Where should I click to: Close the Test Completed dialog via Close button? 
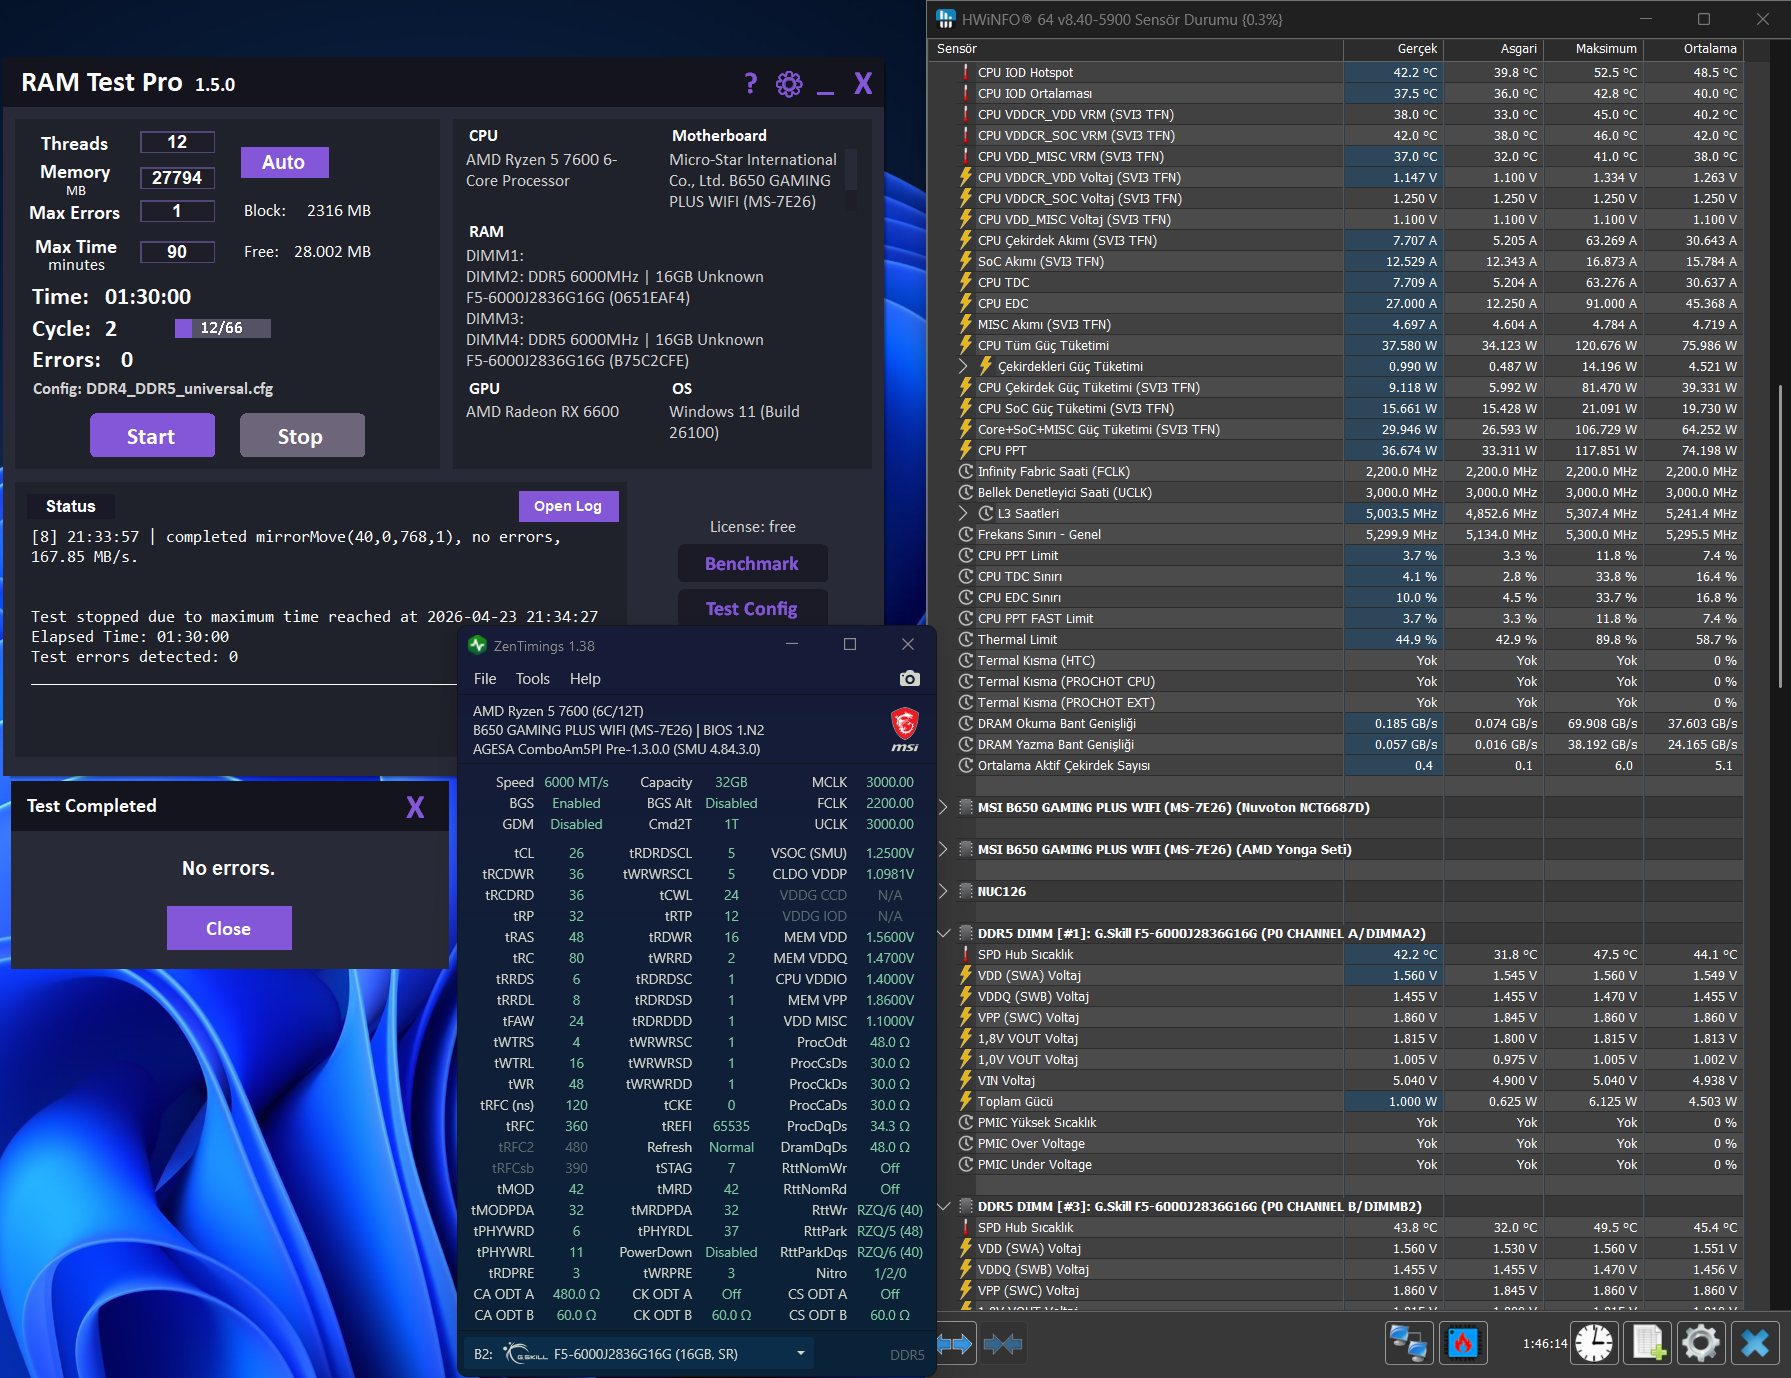[229, 928]
